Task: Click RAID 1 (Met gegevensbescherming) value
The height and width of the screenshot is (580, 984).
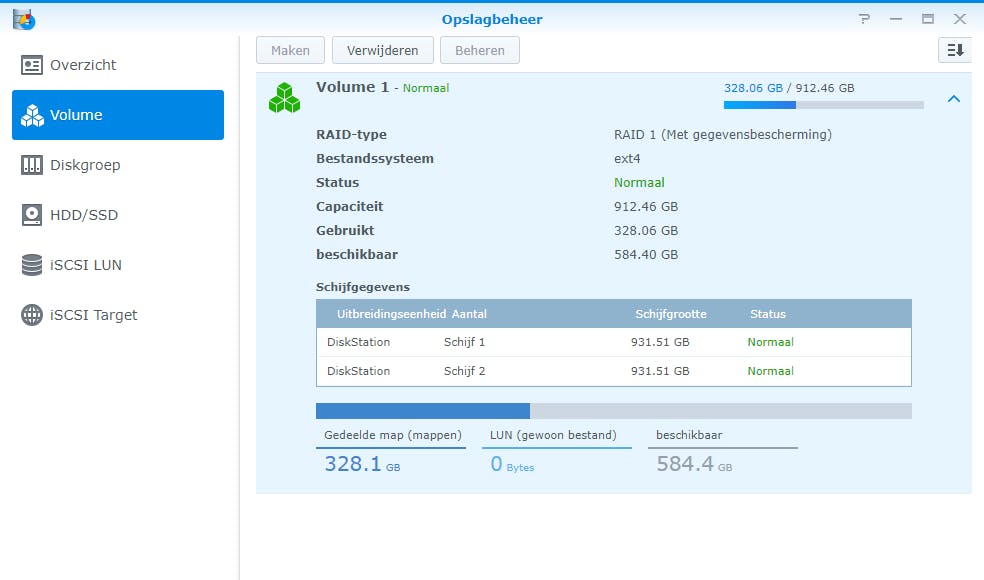Action: (x=723, y=135)
